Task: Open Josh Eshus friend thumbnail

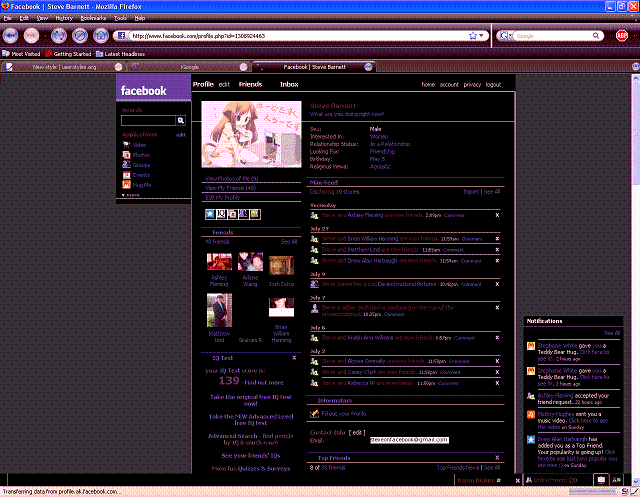Action: (x=281, y=265)
